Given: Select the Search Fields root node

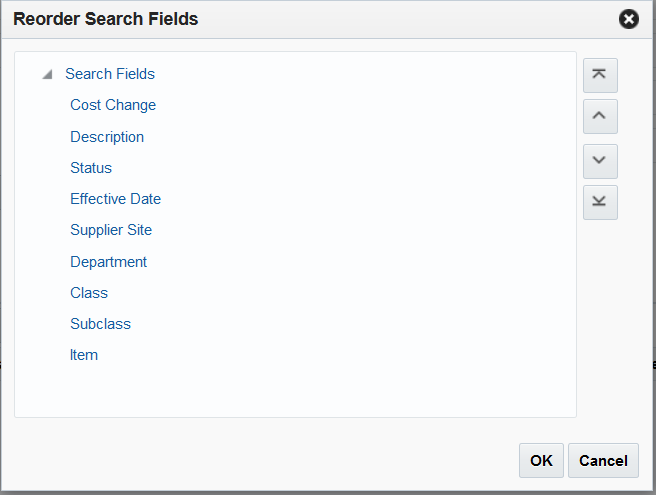Looking at the screenshot, I should point(110,74).
